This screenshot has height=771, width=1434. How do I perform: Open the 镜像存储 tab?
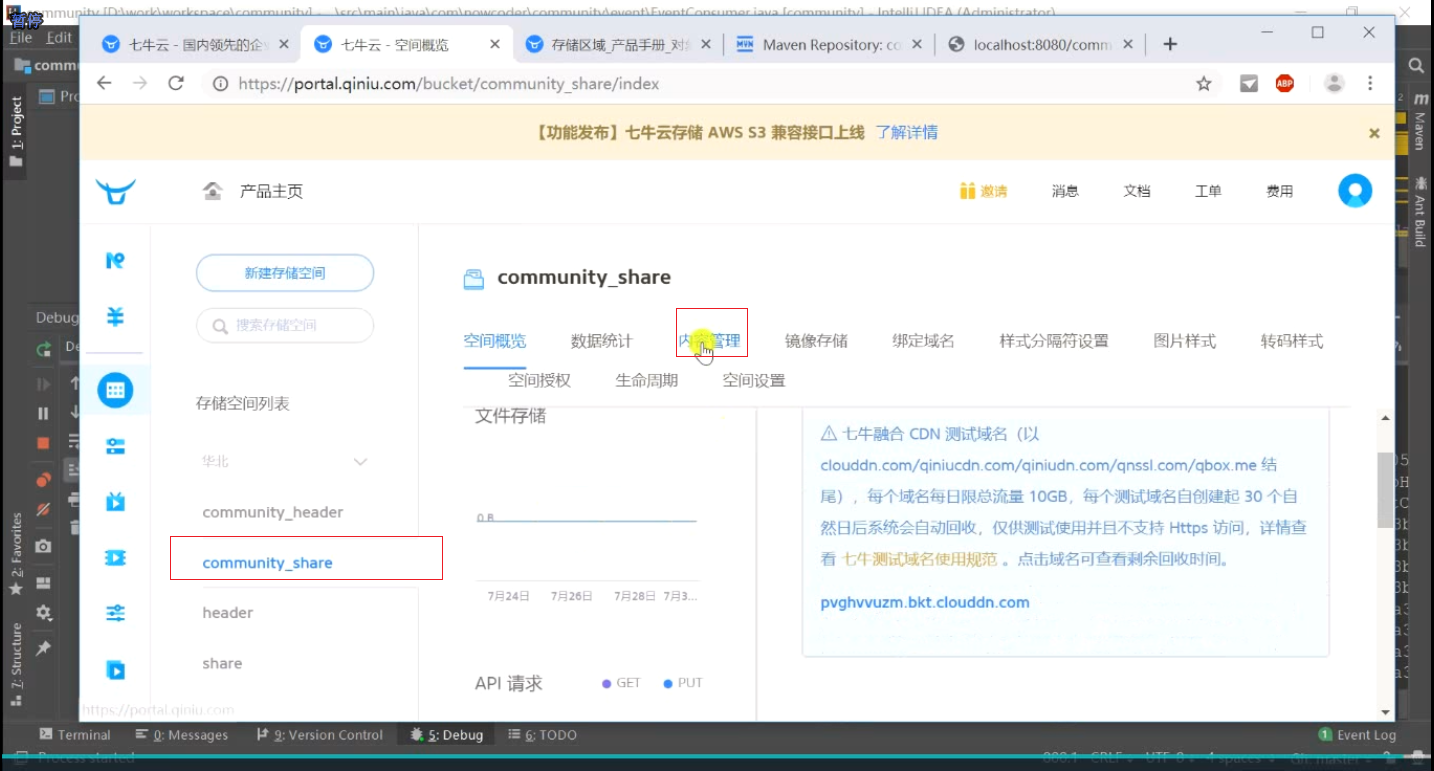[x=816, y=341]
